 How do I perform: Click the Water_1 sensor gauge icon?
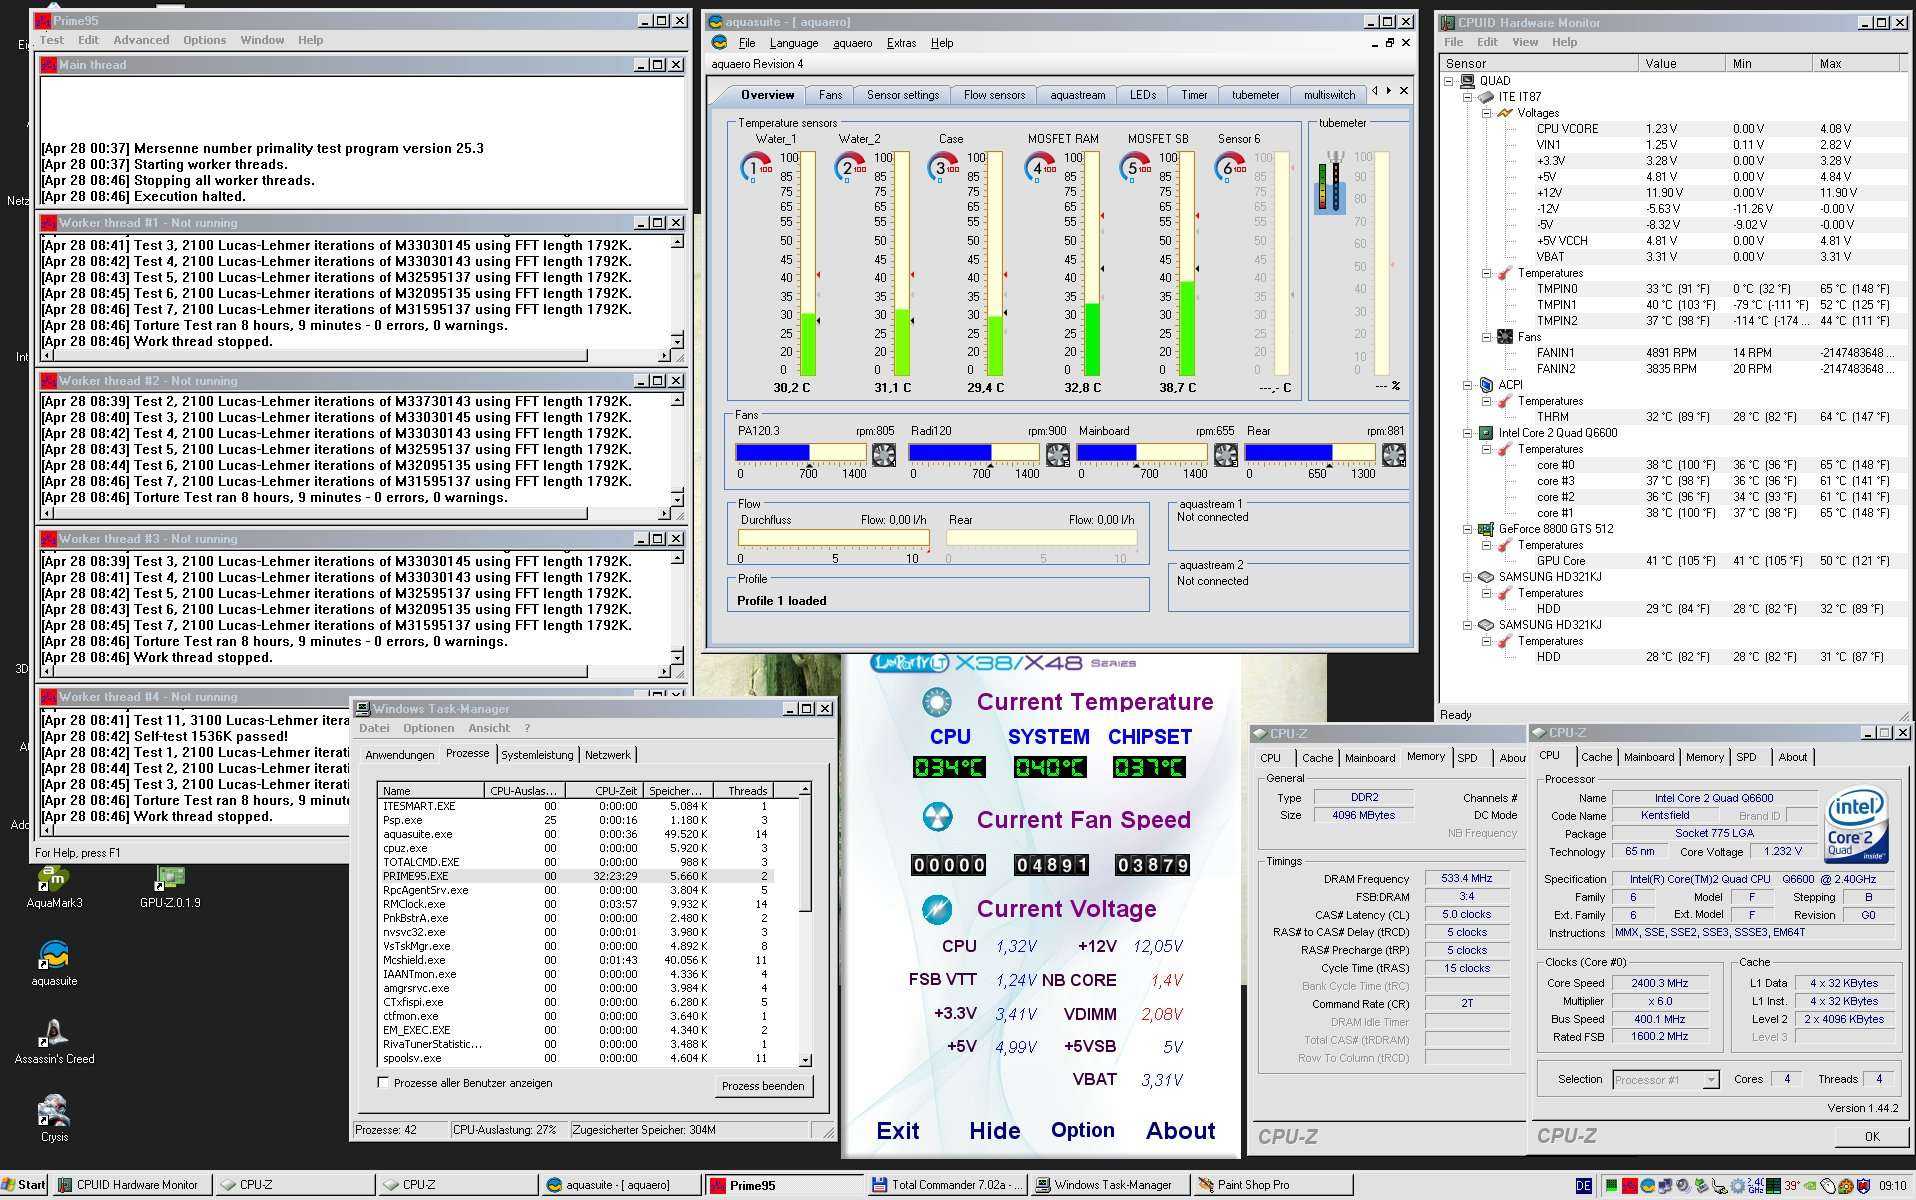click(756, 167)
